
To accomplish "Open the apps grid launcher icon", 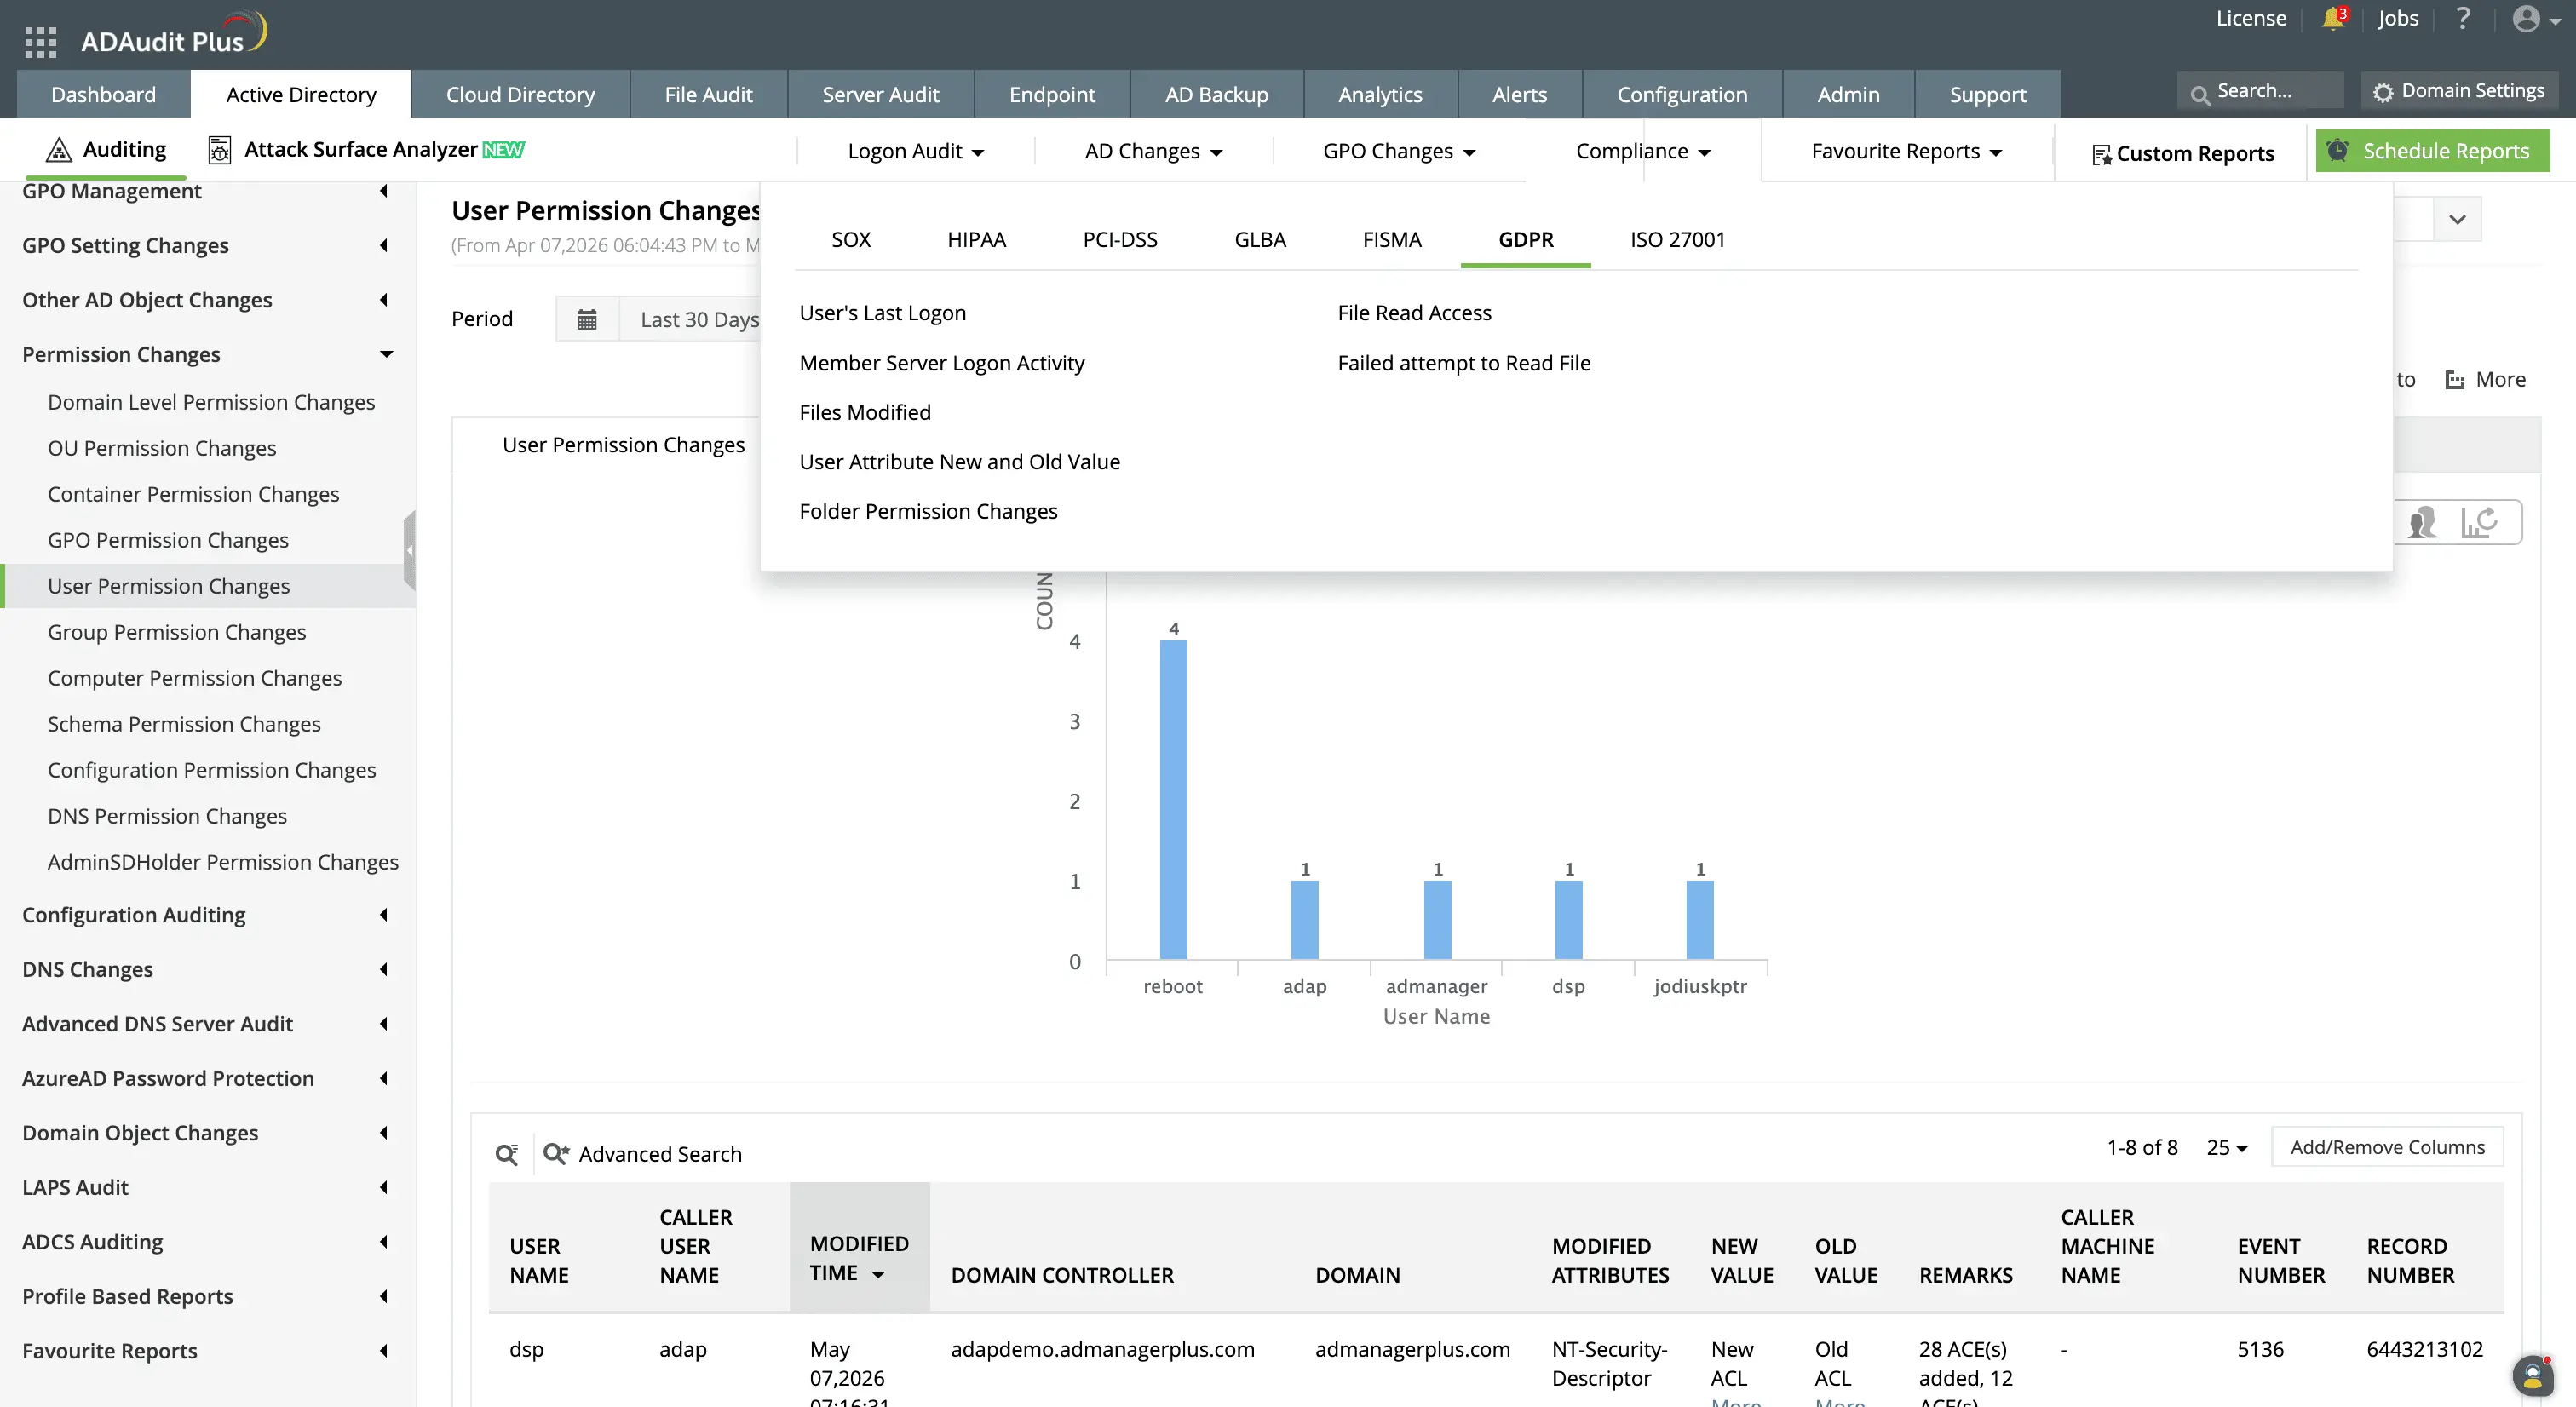I will coord(40,42).
